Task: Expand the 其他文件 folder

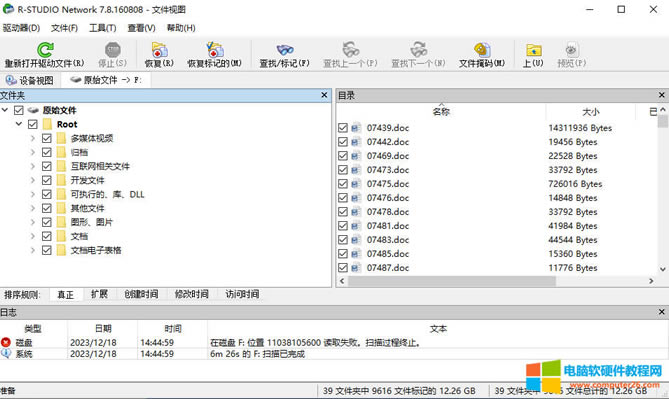Action: click(x=33, y=208)
